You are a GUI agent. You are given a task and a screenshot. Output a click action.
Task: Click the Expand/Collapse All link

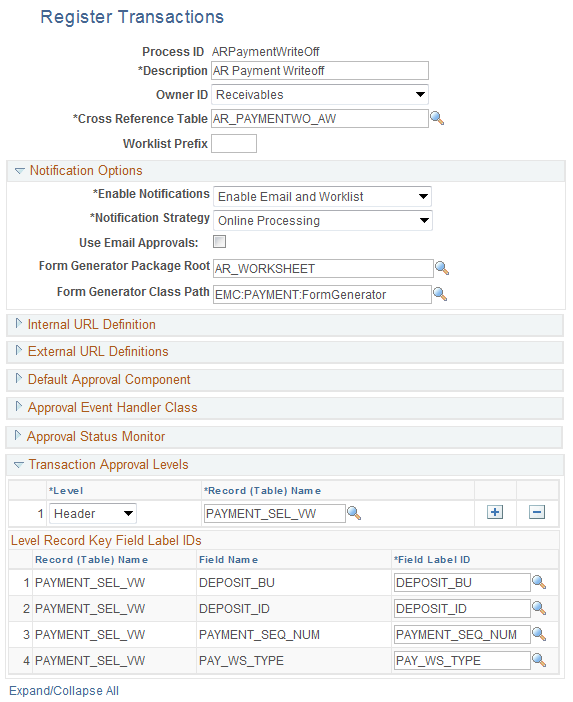64,690
